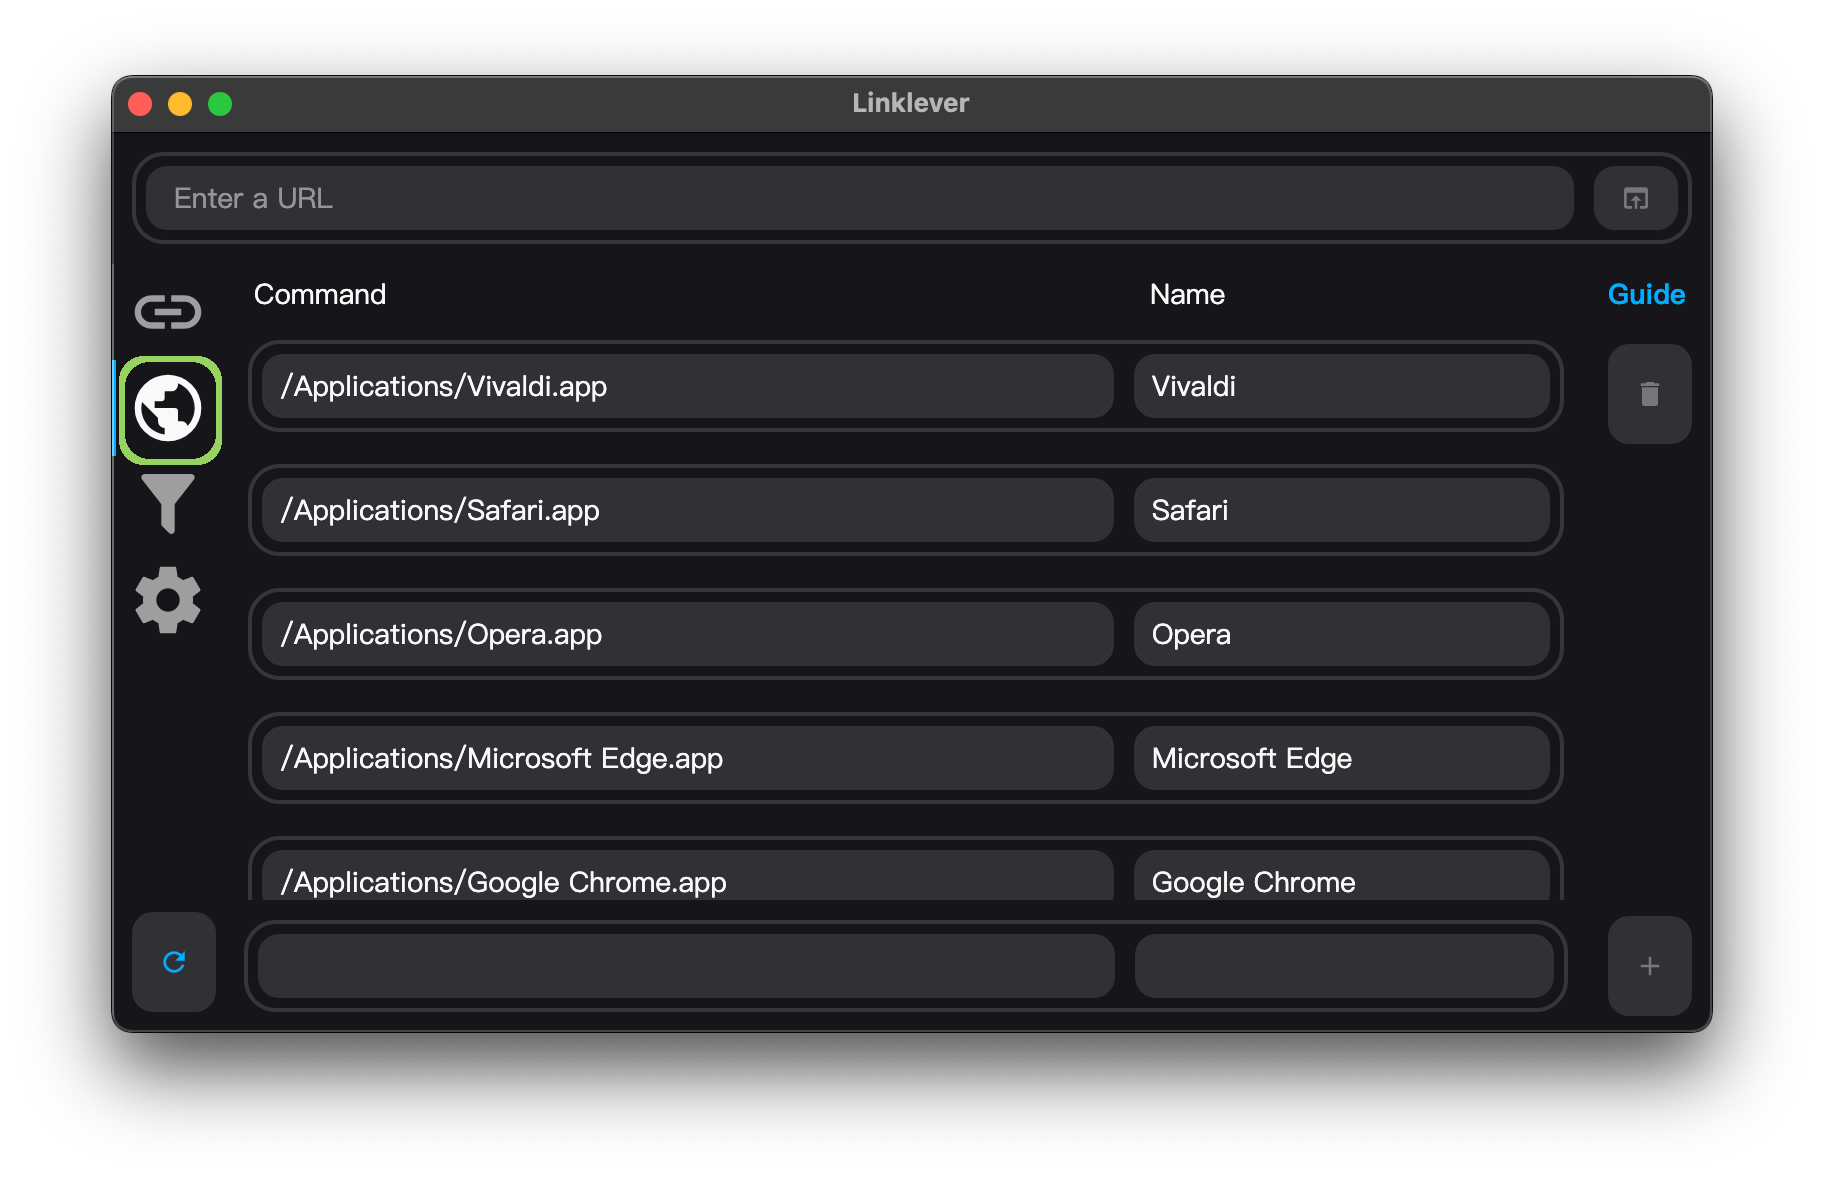This screenshot has width=1824, height=1180.
Task: Edit the Microsoft Edge.app command field
Action: click(x=688, y=758)
